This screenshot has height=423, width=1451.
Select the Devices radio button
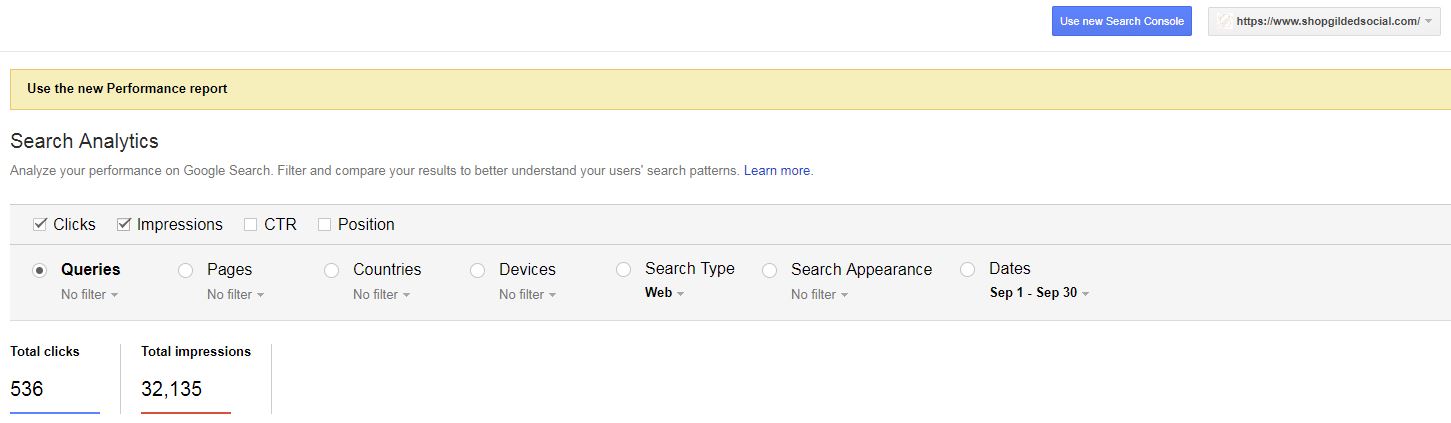click(x=478, y=270)
